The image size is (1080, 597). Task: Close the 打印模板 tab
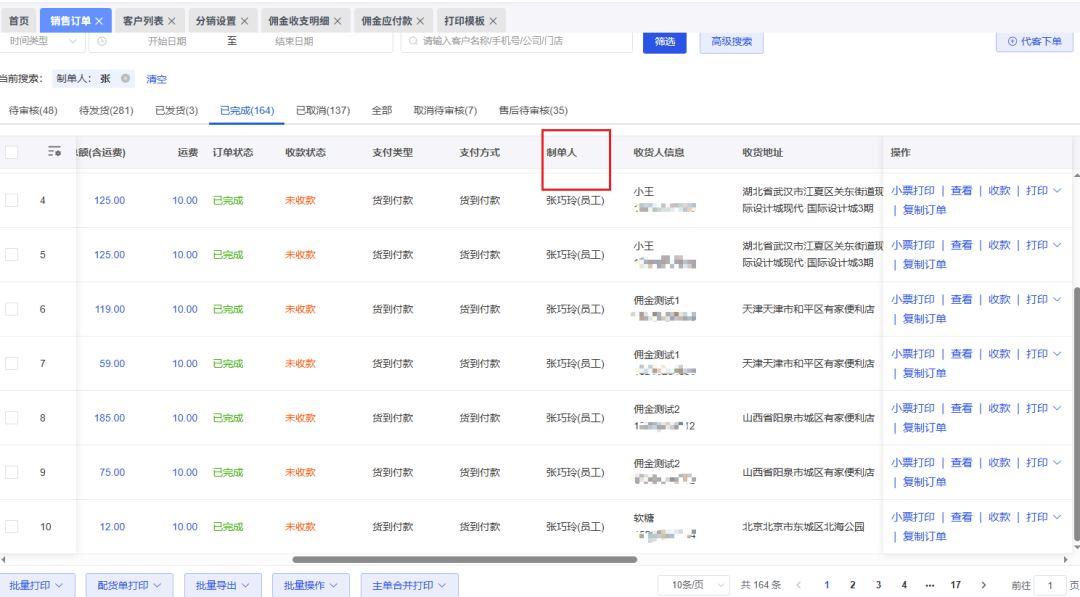[493, 21]
